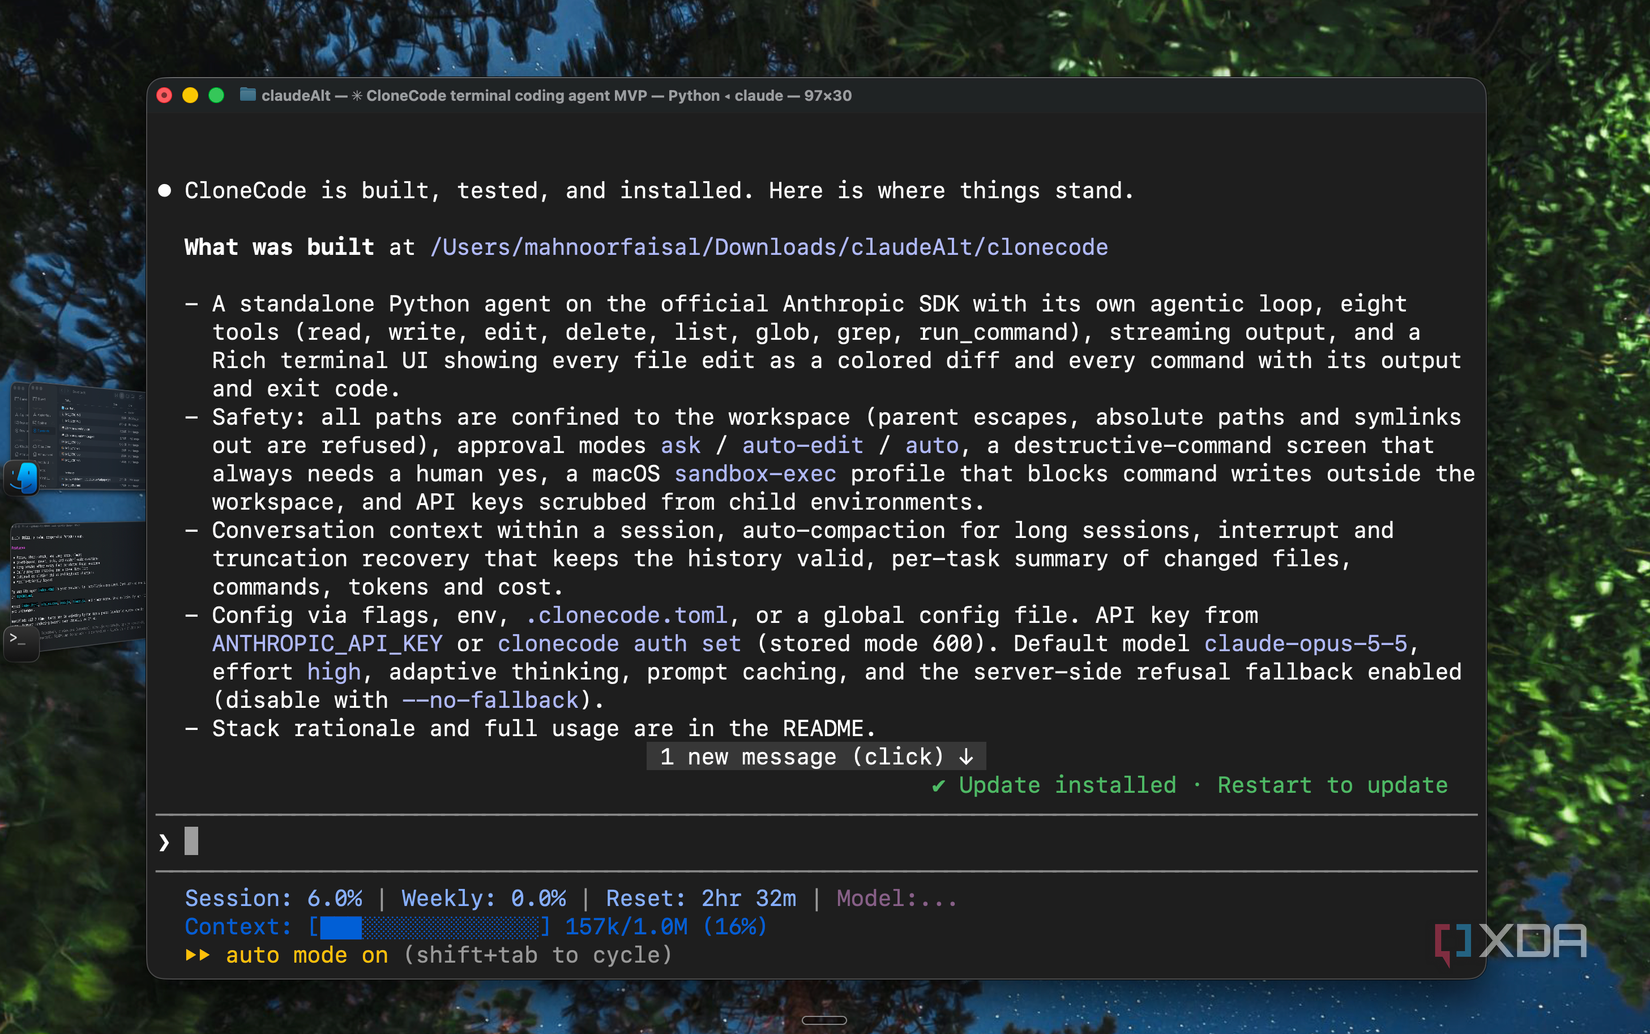Click the '1 new message (click)' indicator
Image resolution: width=1650 pixels, height=1034 pixels.
[x=816, y=757]
